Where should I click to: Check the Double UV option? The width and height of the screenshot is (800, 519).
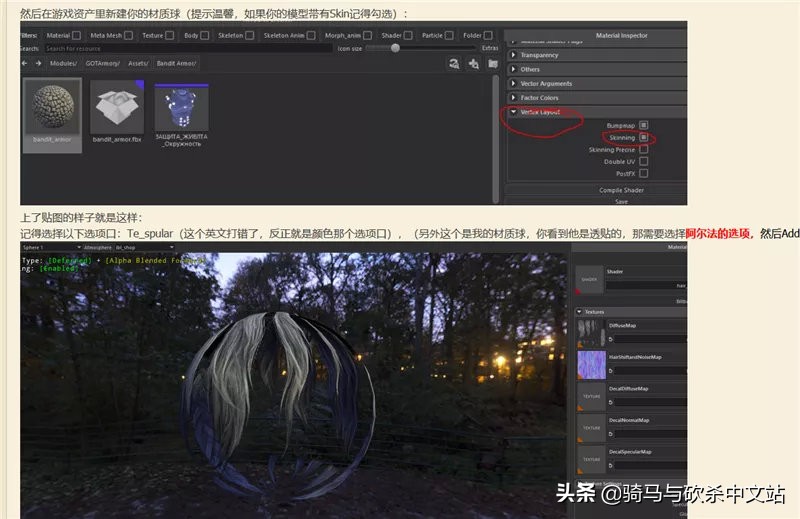(x=644, y=161)
